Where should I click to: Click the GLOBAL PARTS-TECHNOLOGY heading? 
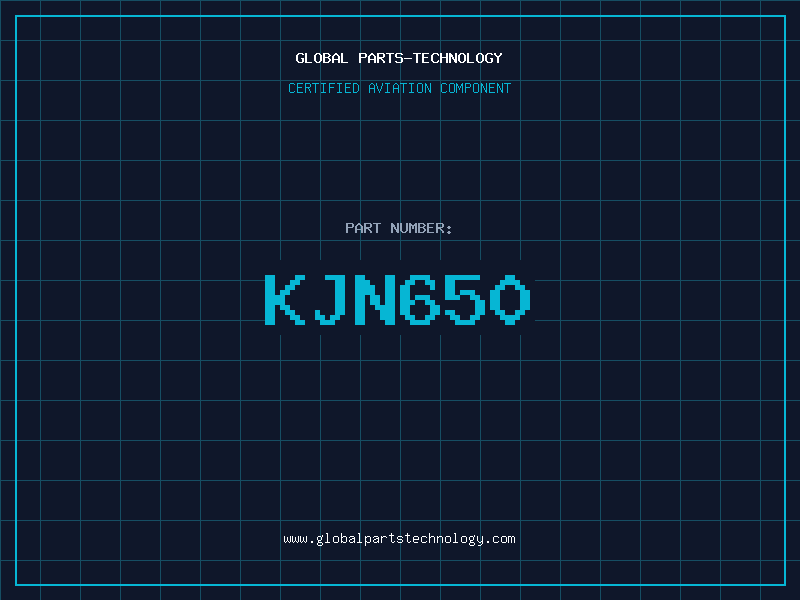click(399, 58)
